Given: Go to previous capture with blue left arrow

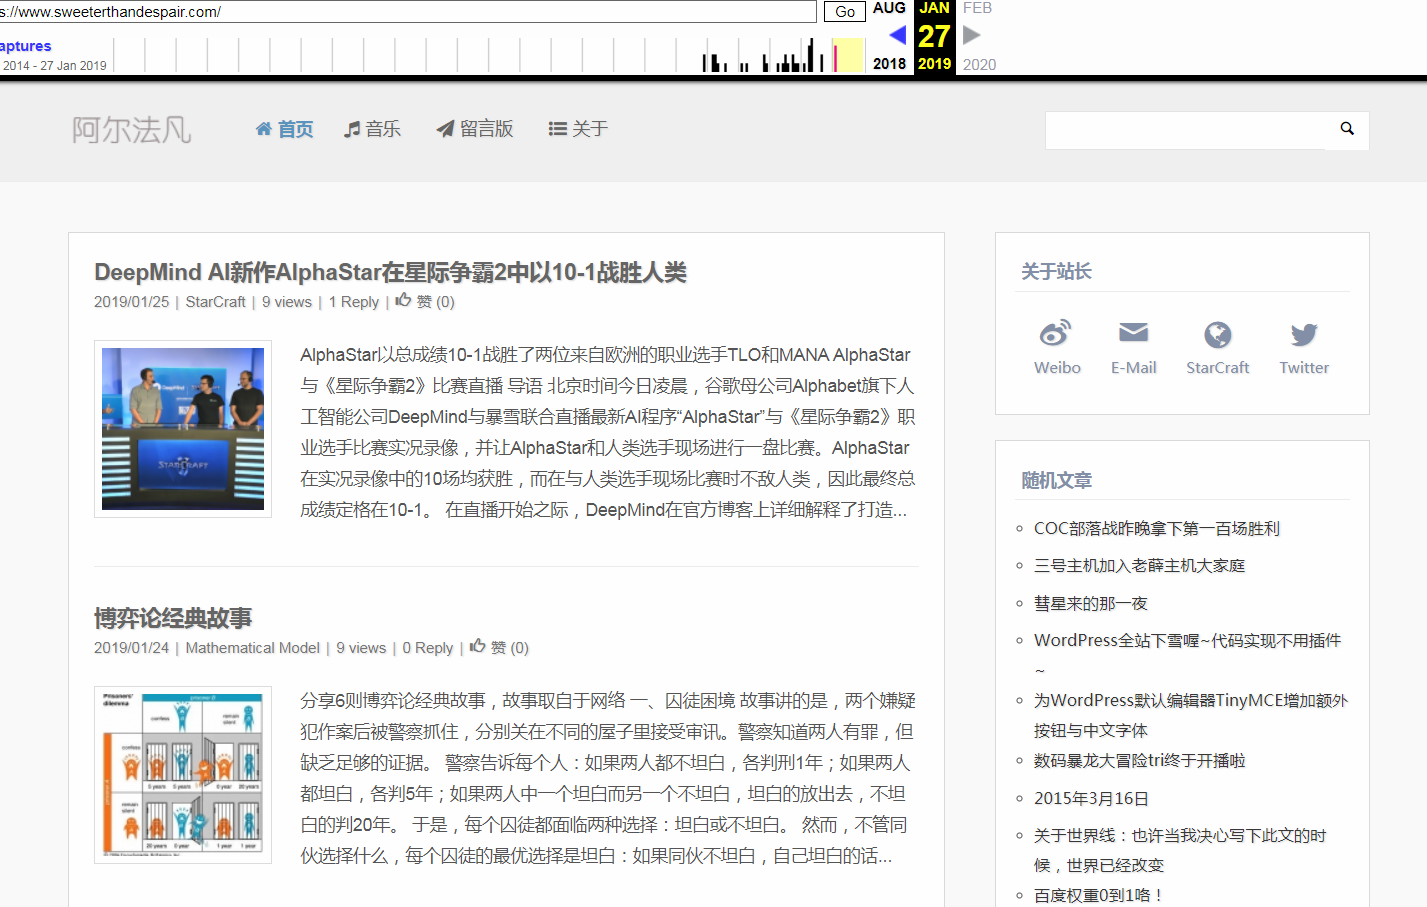Looking at the screenshot, I should [x=897, y=35].
